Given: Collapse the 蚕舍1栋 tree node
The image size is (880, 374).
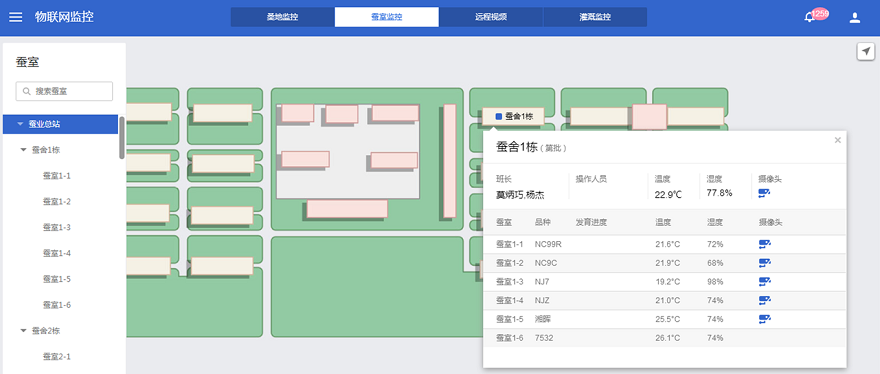Looking at the screenshot, I should point(24,150).
